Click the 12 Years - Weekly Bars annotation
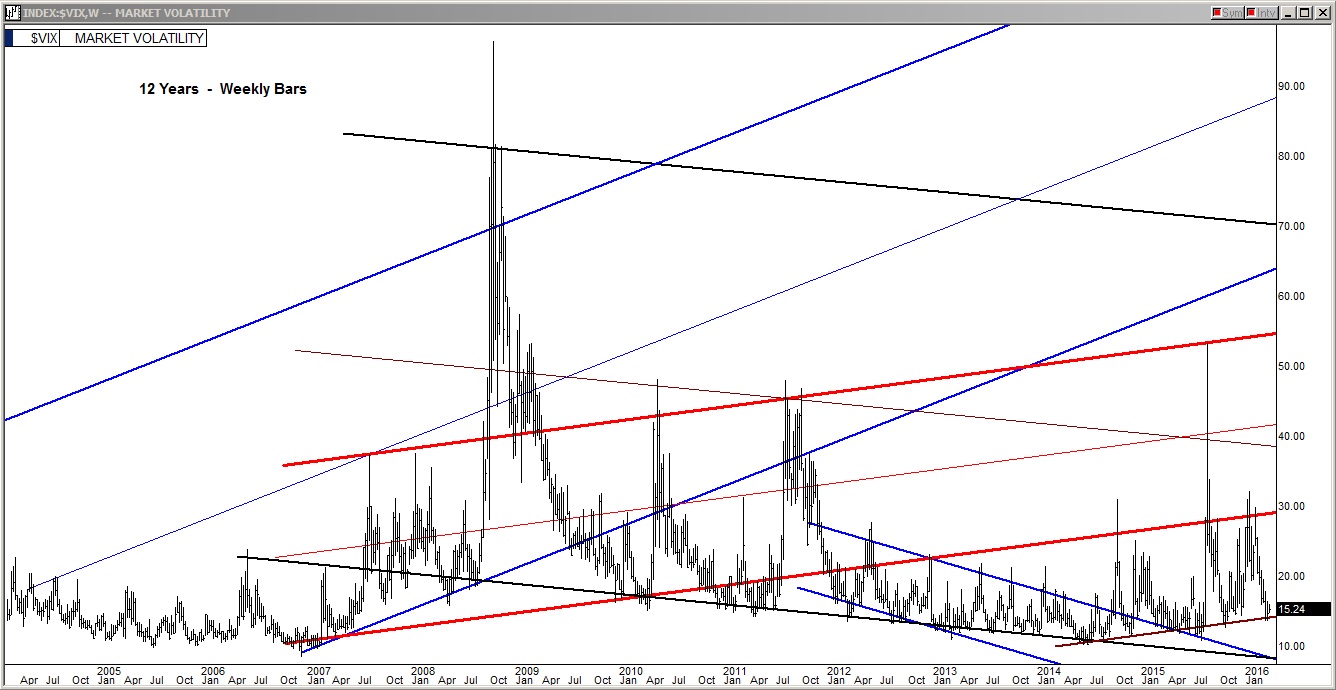This screenshot has width=1336, height=690. pyautogui.click(x=221, y=89)
